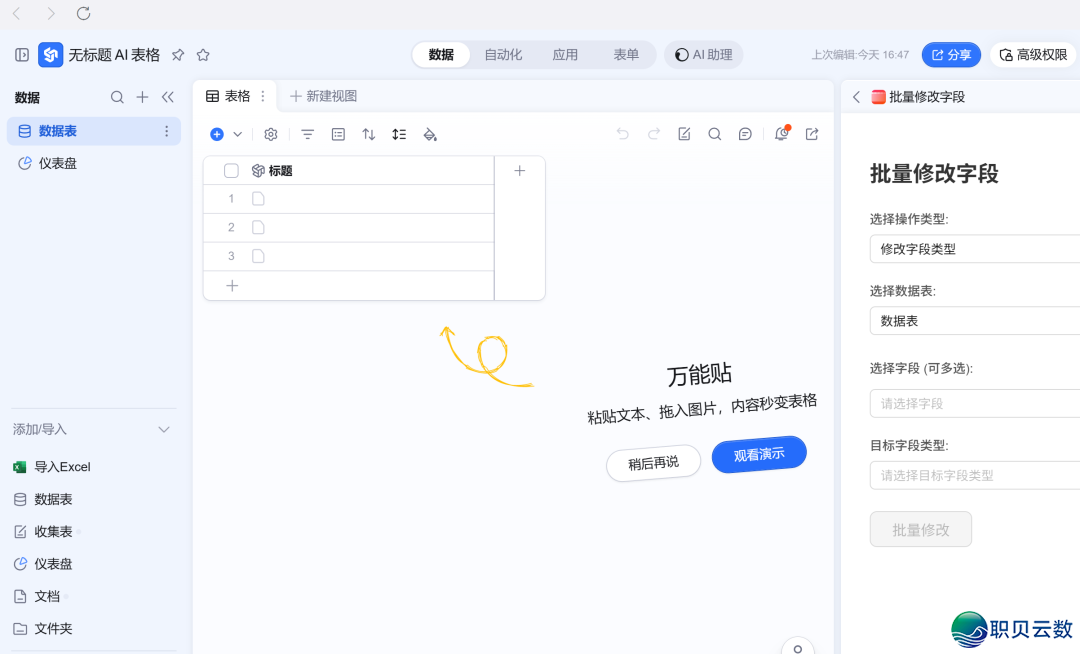Star the document as favorite
The image size is (1080, 654).
(x=203, y=55)
